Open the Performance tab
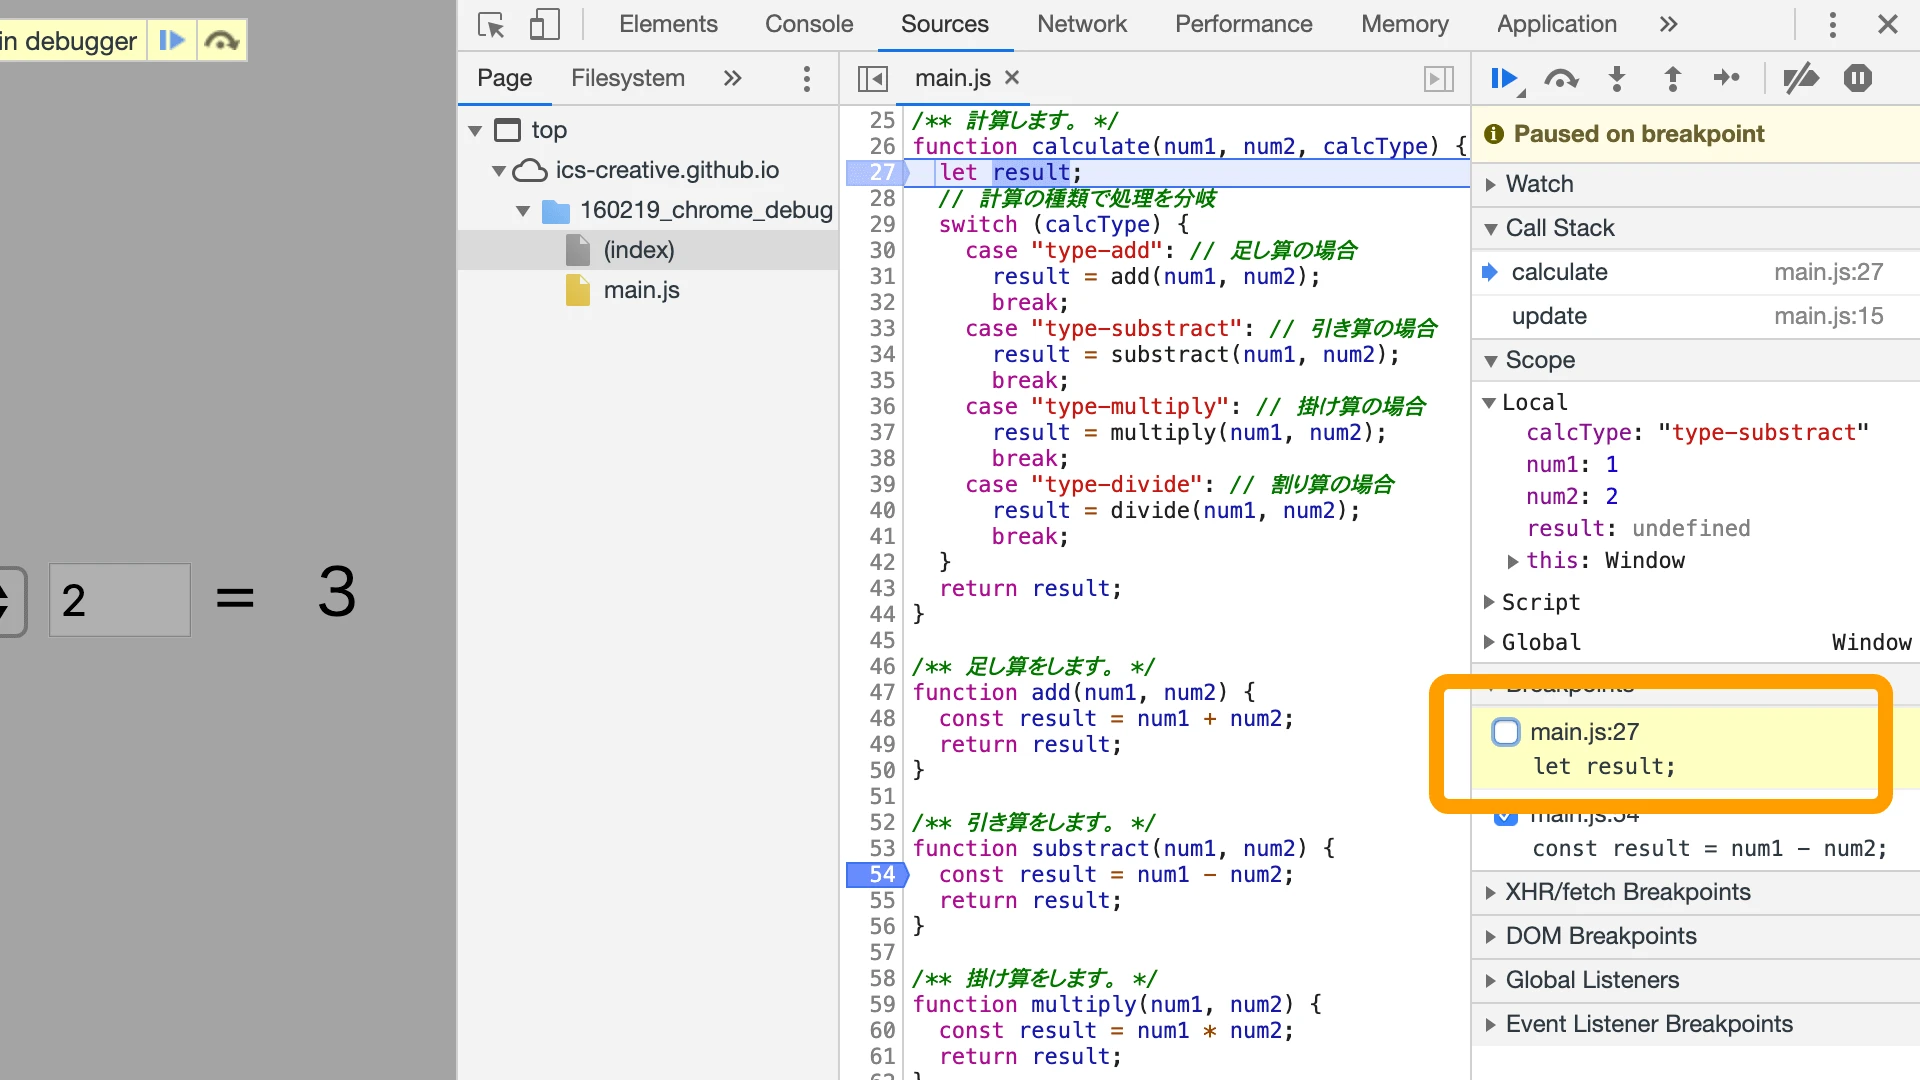 click(1243, 24)
